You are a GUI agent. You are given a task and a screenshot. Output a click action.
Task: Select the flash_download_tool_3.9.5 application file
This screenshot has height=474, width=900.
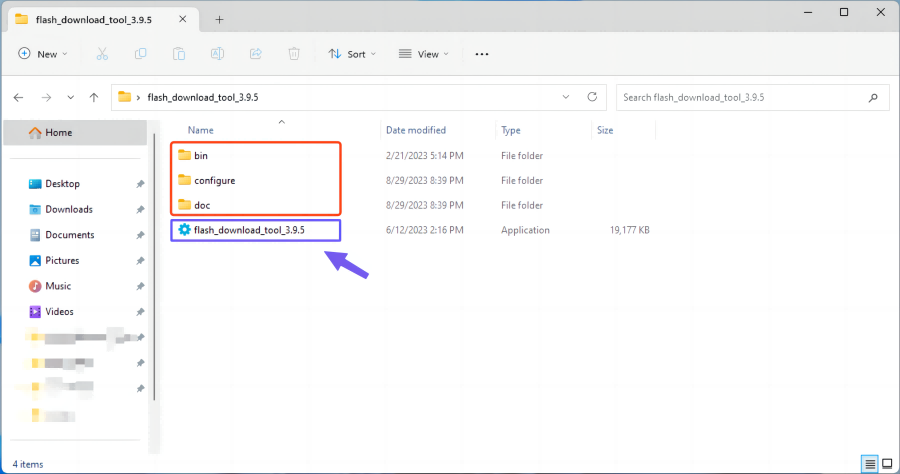(x=248, y=230)
